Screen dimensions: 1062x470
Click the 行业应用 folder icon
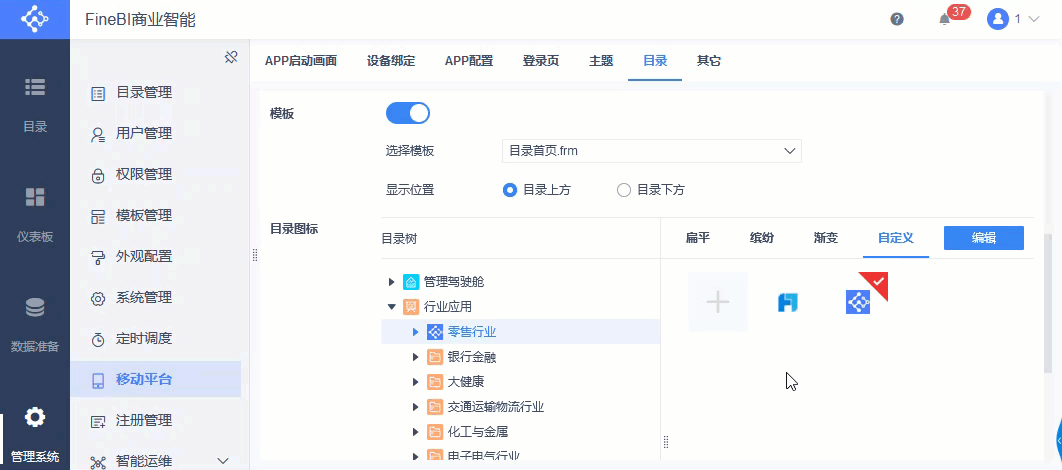pos(410,307)
